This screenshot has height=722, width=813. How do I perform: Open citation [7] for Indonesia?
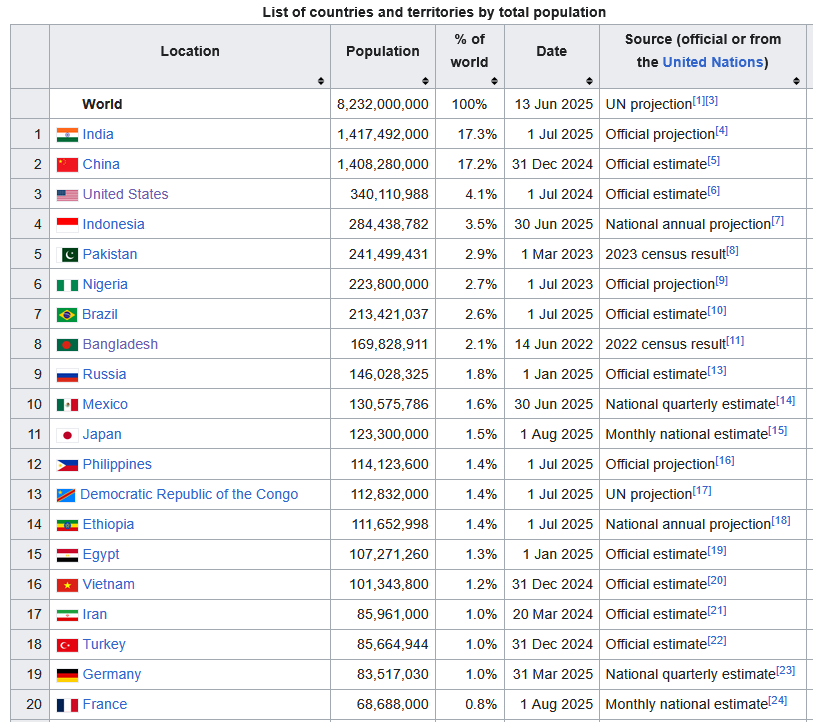click(x=778, y=221)
